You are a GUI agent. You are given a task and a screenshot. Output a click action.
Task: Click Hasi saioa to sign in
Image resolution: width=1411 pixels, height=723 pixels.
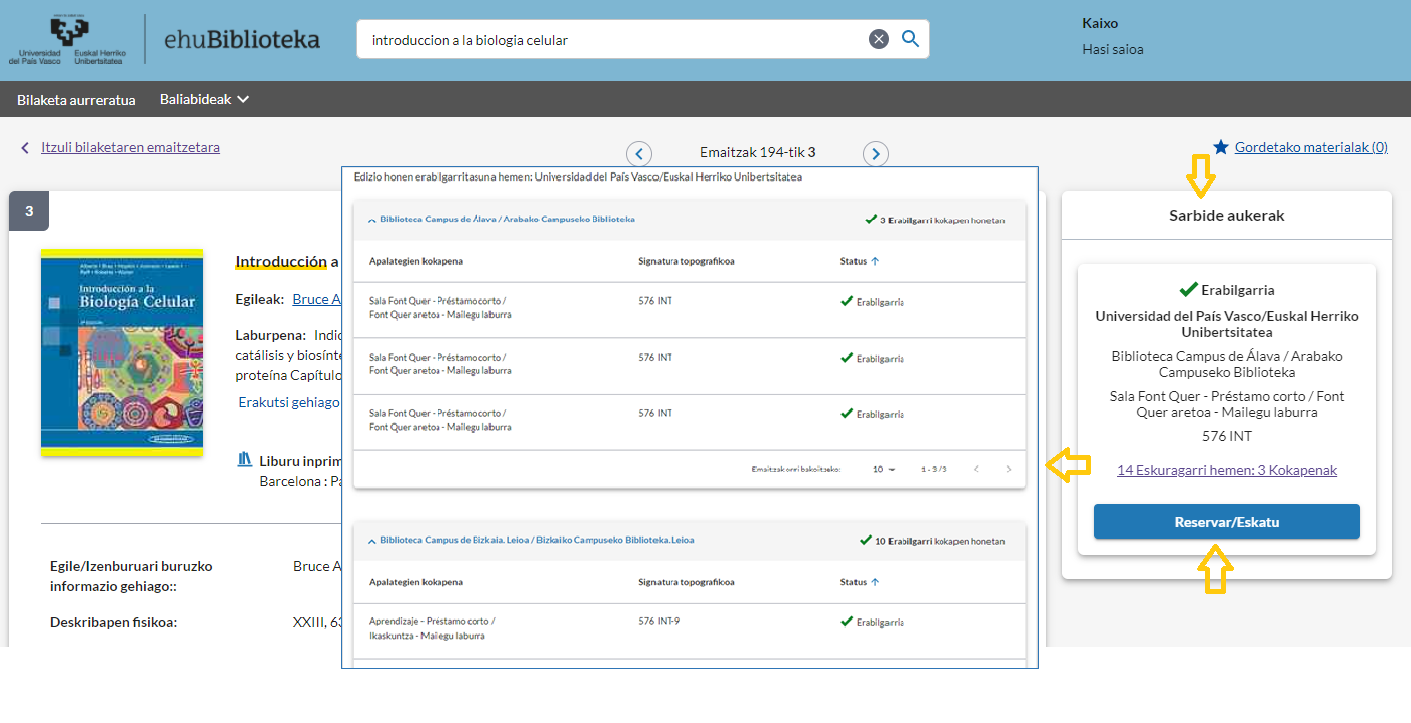1112,49
